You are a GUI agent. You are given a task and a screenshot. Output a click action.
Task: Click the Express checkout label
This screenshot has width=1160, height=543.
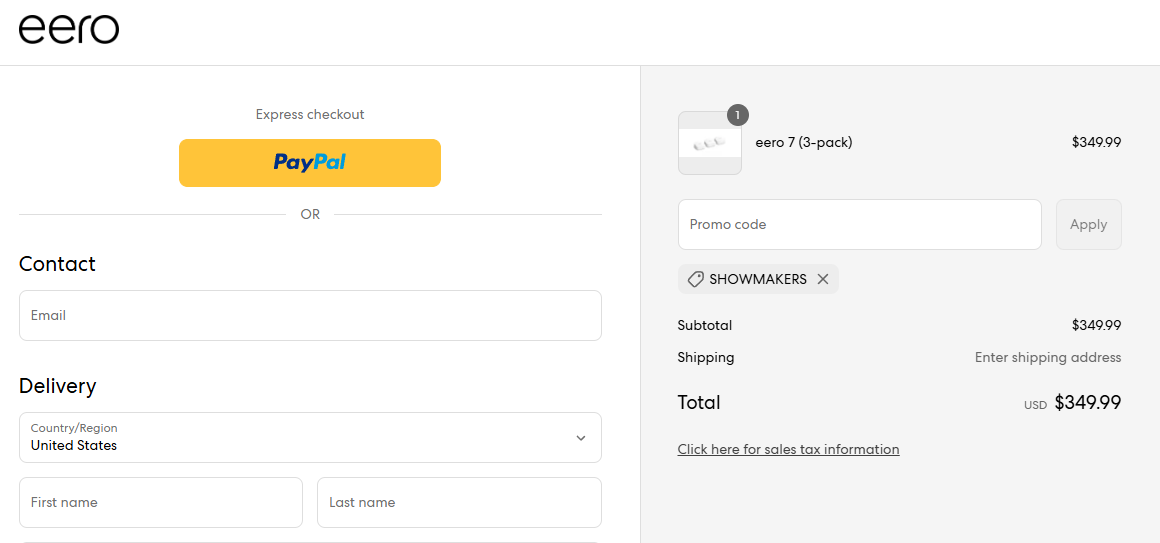point(310,115)
